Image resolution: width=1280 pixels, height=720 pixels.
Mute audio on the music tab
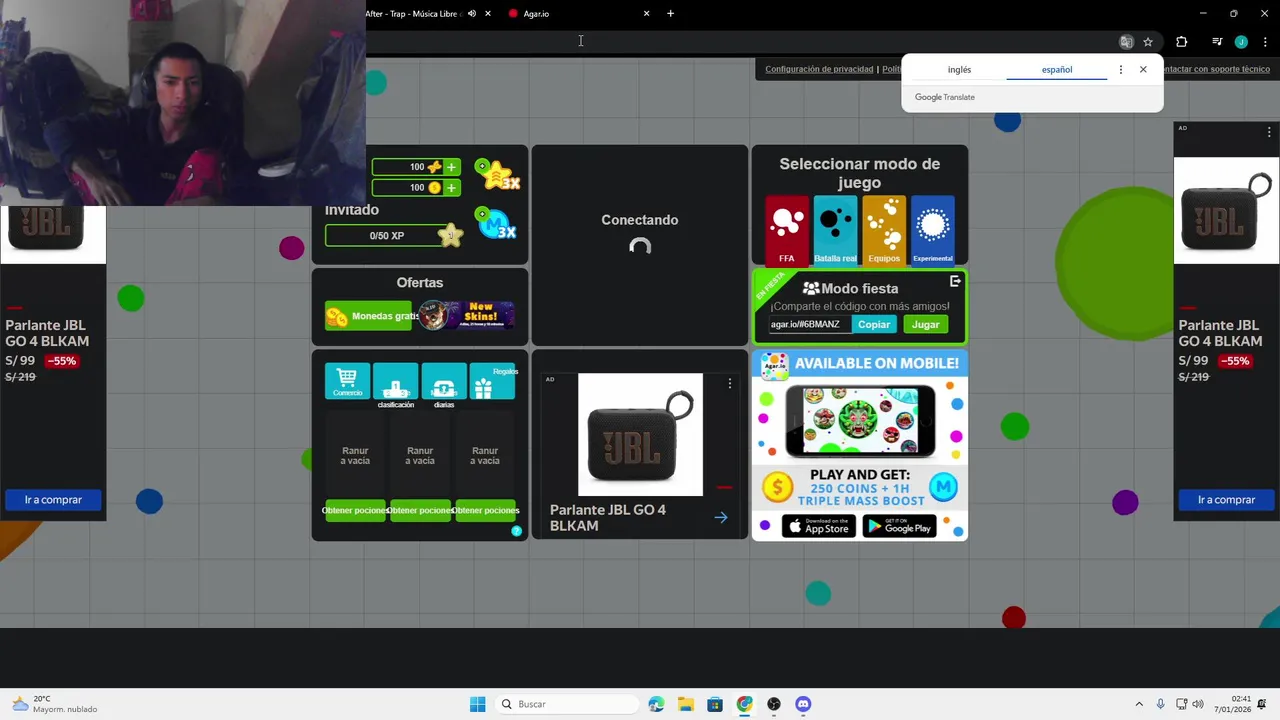coord(472,13)
